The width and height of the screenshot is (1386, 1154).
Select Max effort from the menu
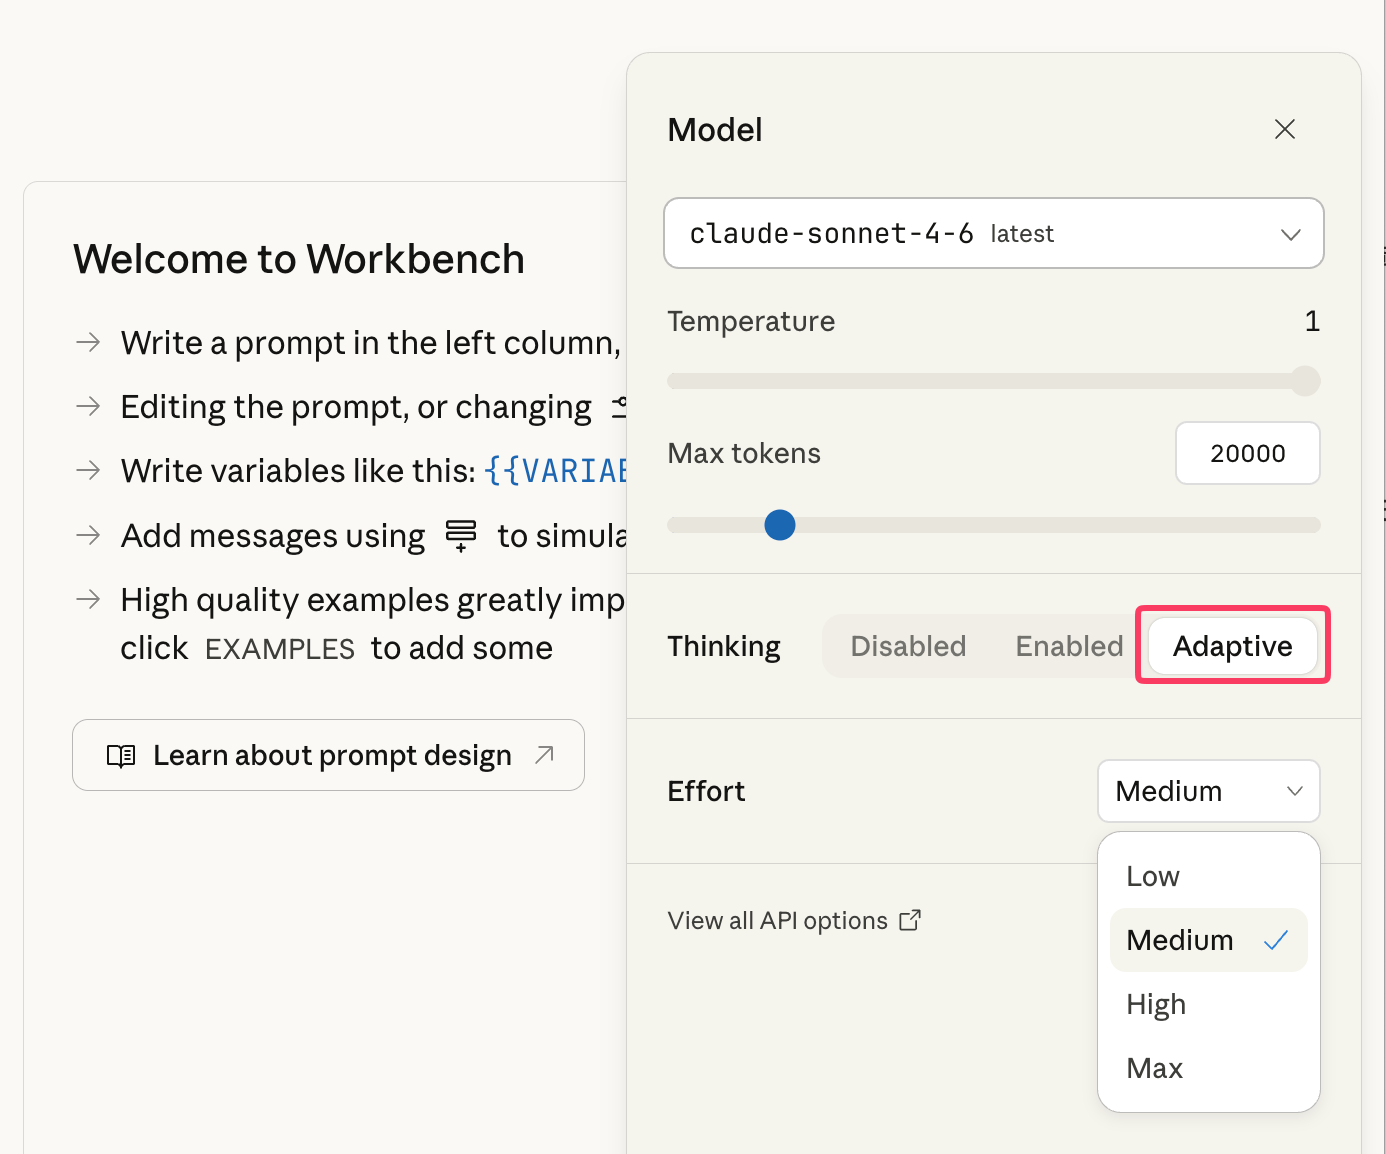(x=1154, y=1067)
